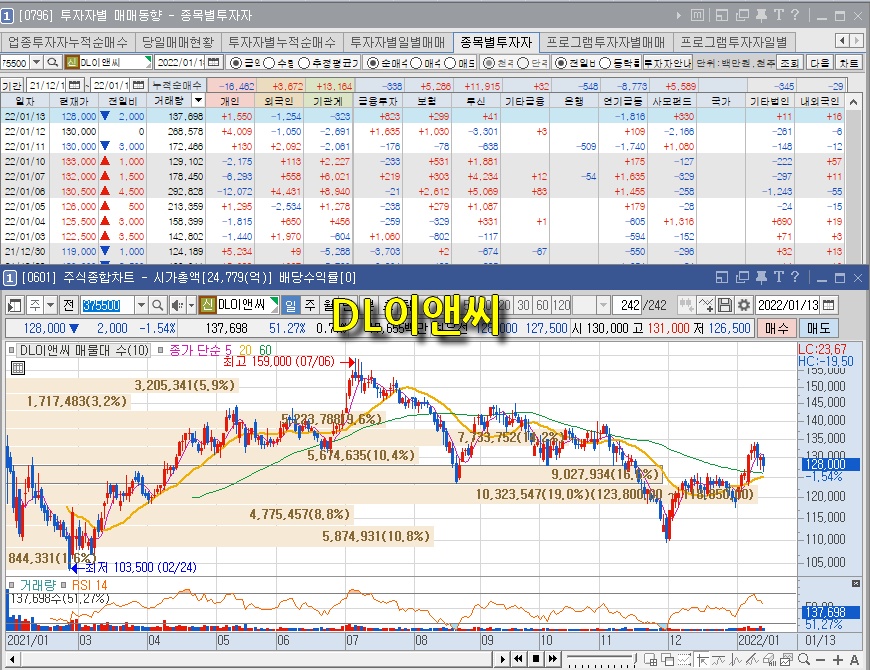
Task: Select the 등락률 radio button
Action: coord(605,63)
